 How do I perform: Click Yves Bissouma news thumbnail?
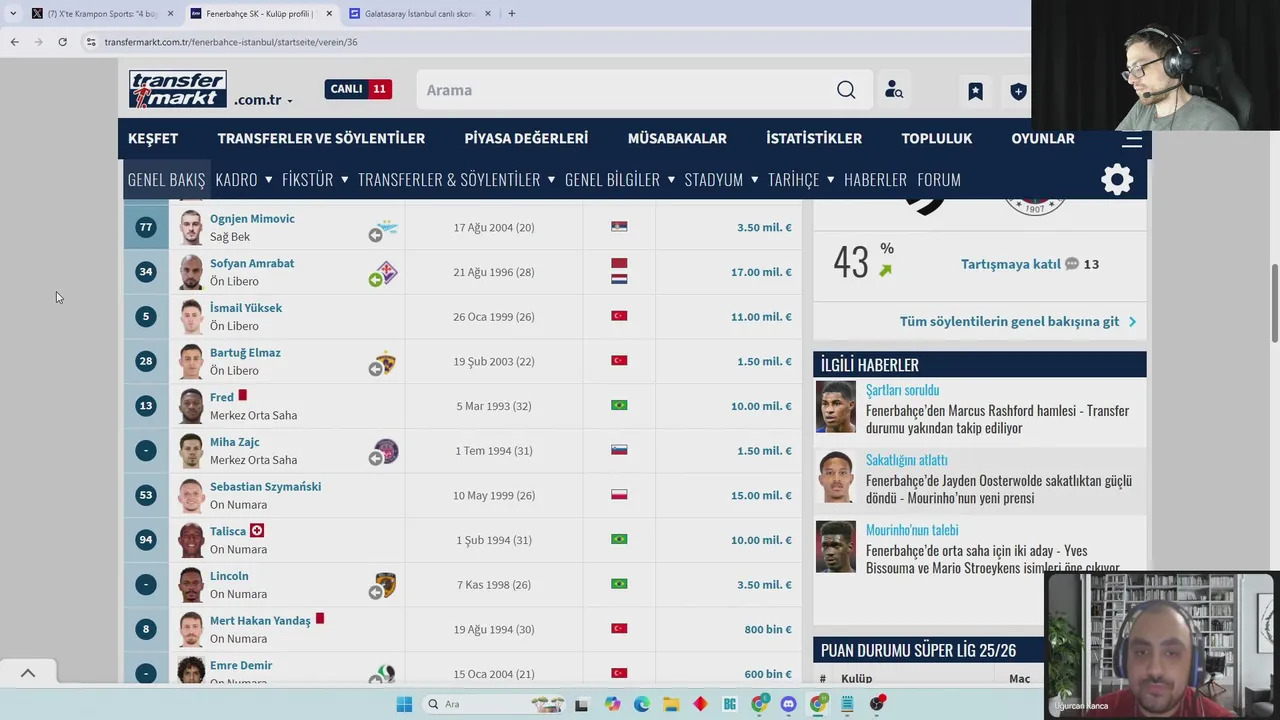[836, 546]
